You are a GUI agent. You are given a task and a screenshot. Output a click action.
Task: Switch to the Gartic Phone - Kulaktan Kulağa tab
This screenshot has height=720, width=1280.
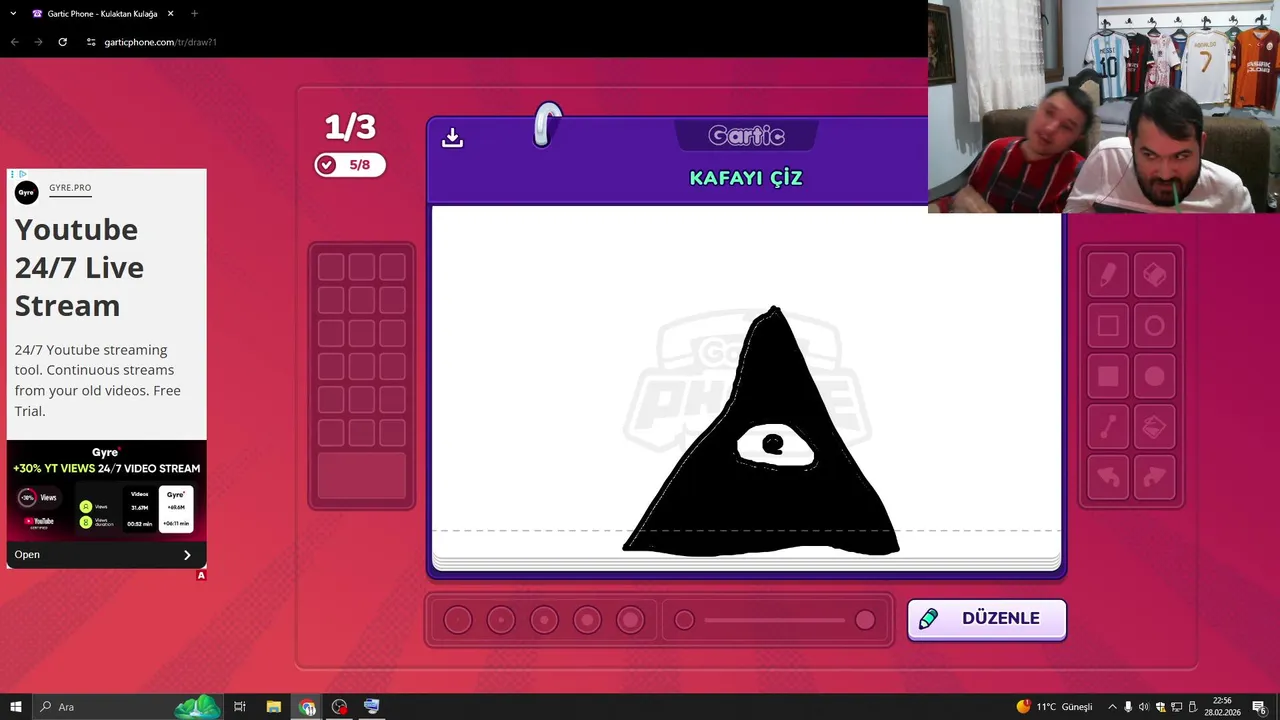pos(102,14)
